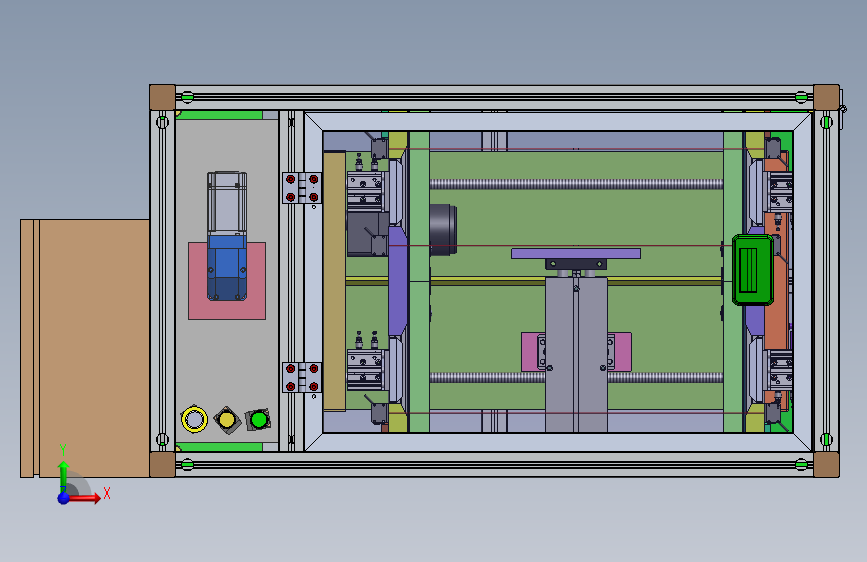Select the upper threaded ball screw rod

coord(576,184)
